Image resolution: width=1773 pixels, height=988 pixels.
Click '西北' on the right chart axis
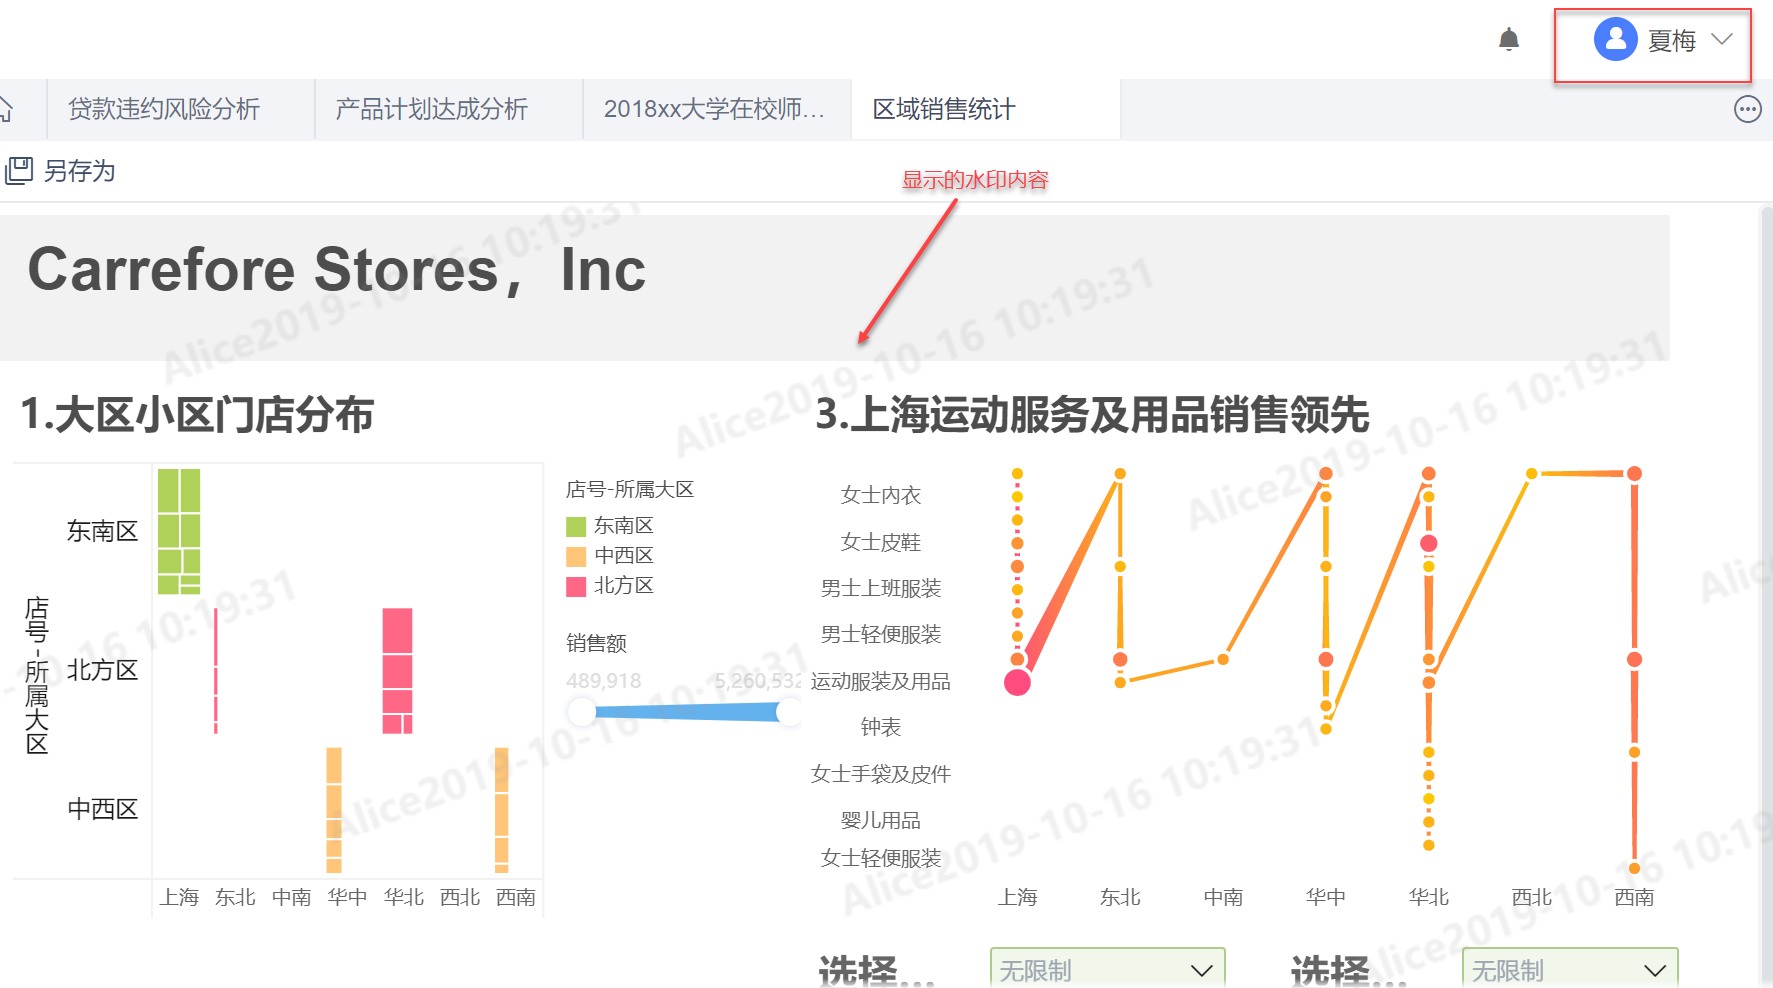[1532, 897]
